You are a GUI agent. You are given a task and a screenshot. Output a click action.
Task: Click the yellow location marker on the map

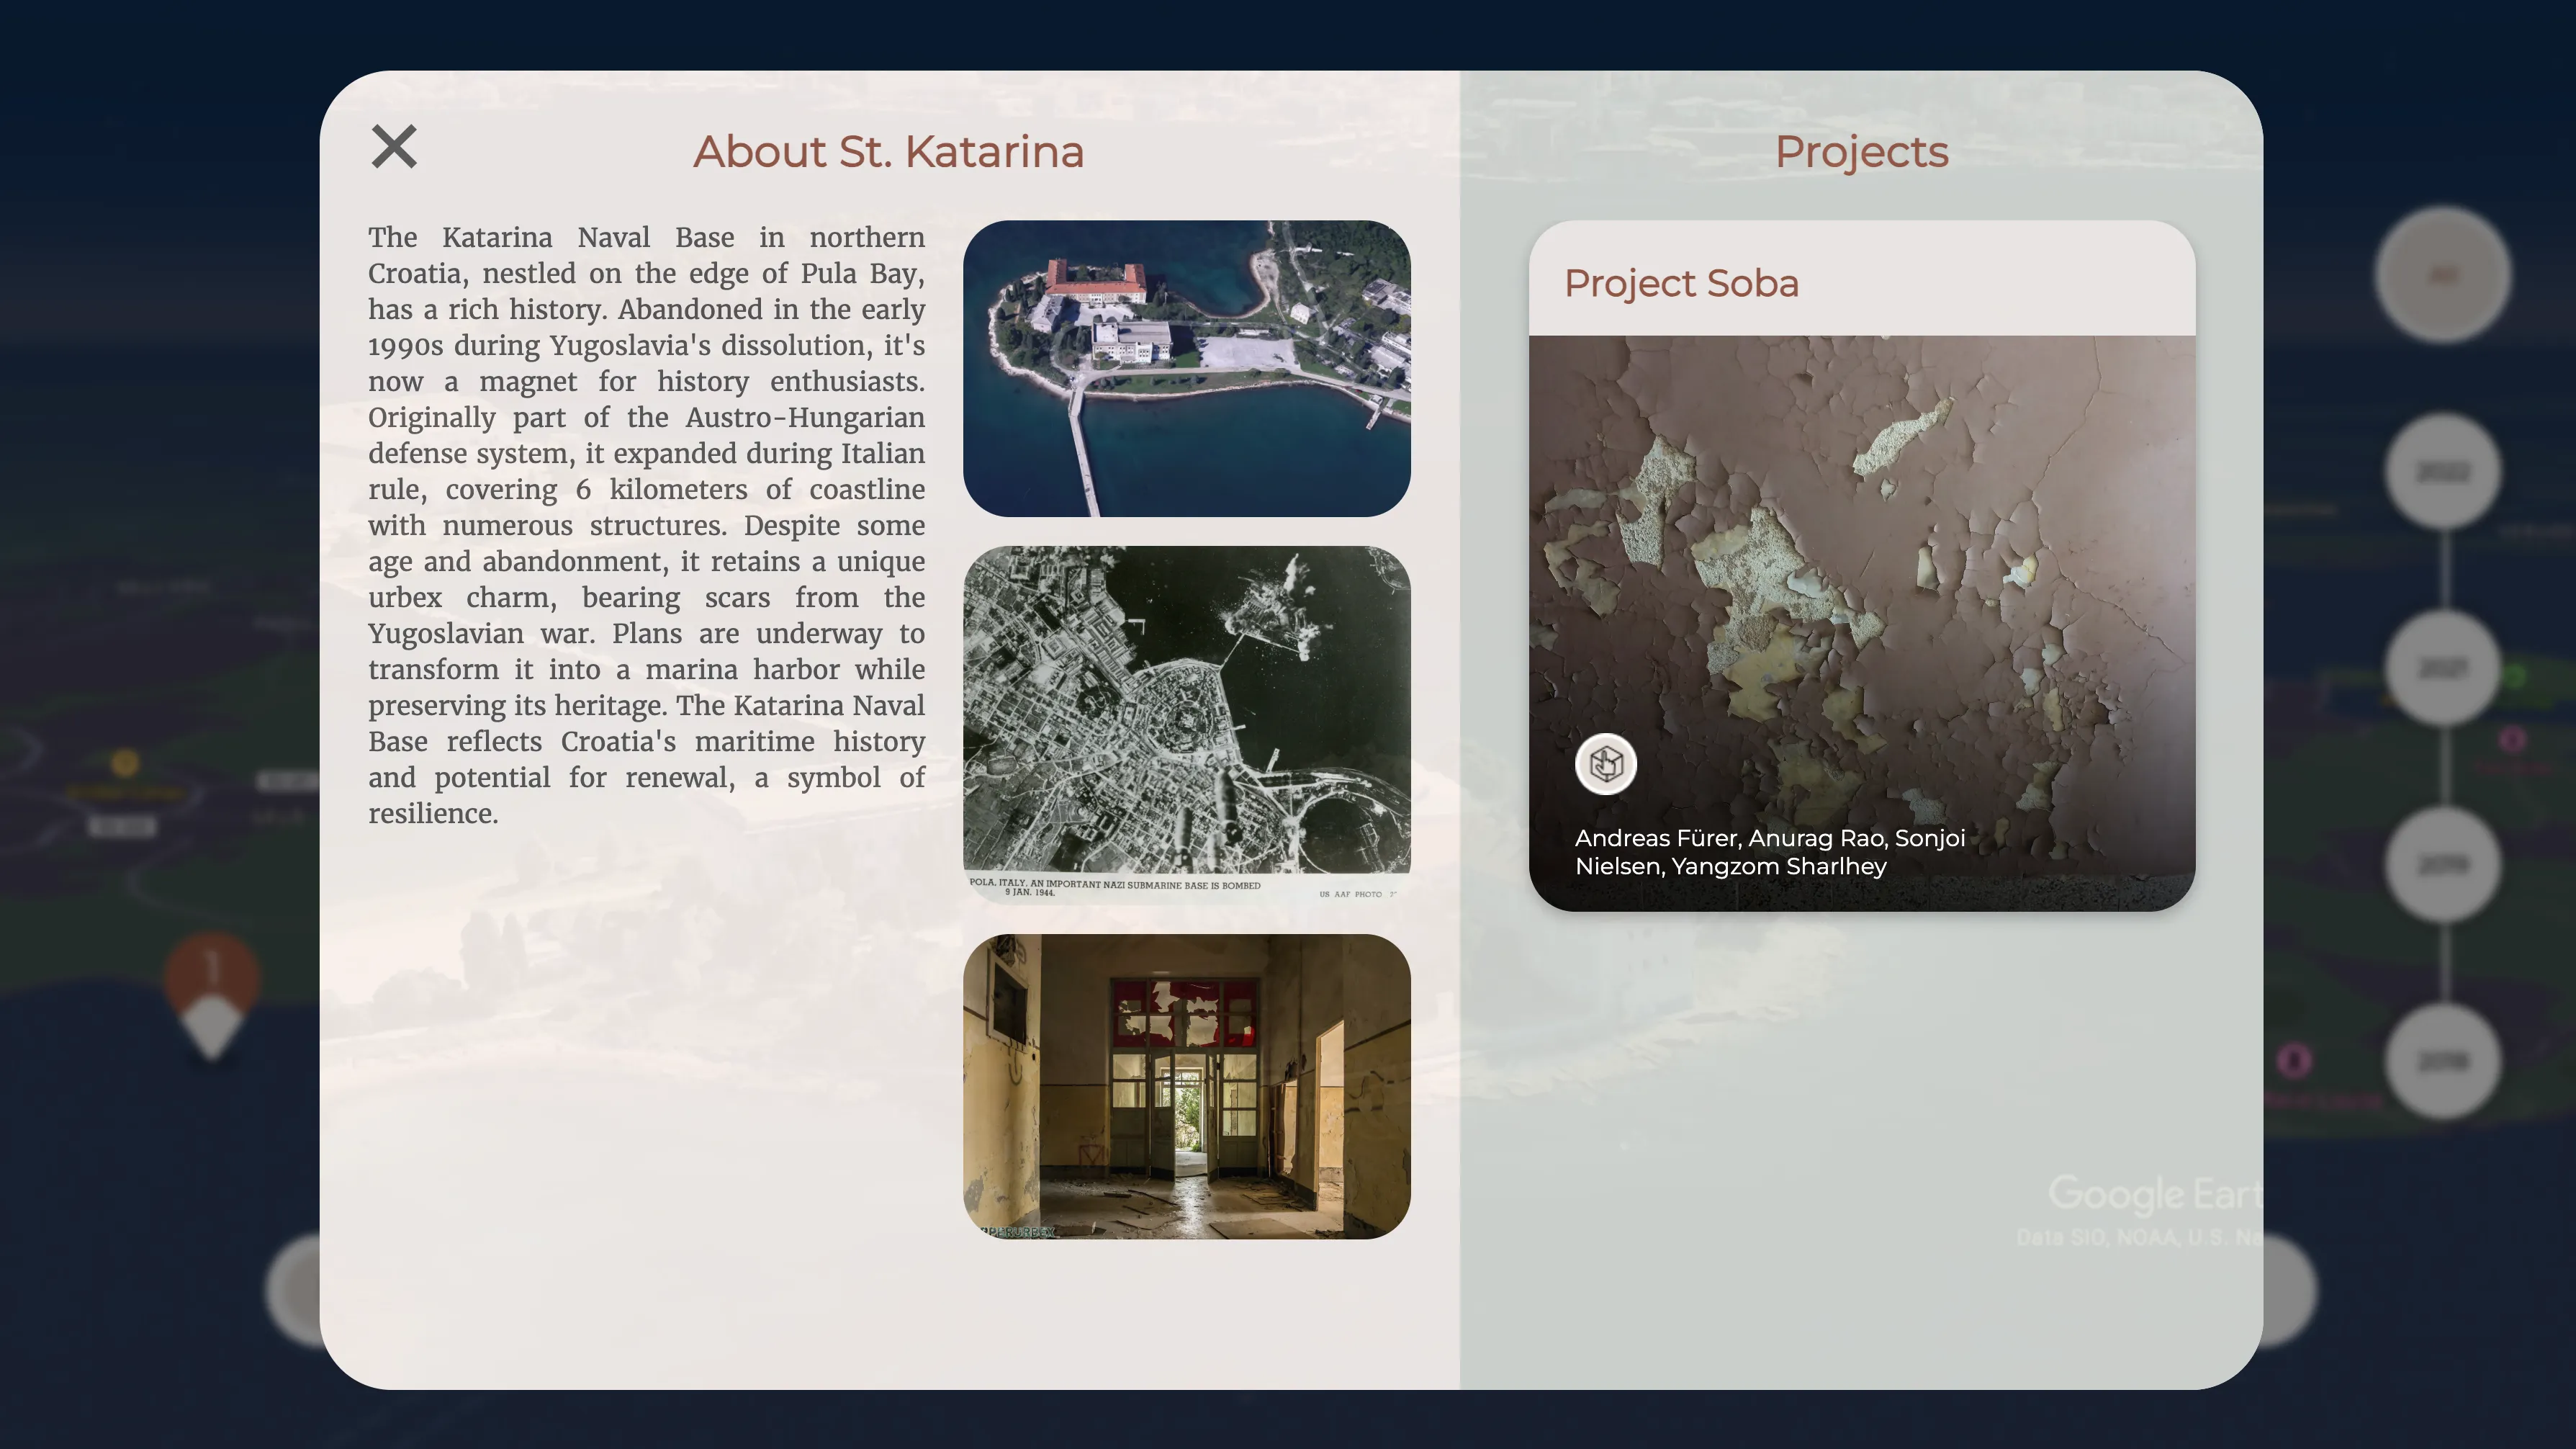pyautogui.click(x=125, y=764)
